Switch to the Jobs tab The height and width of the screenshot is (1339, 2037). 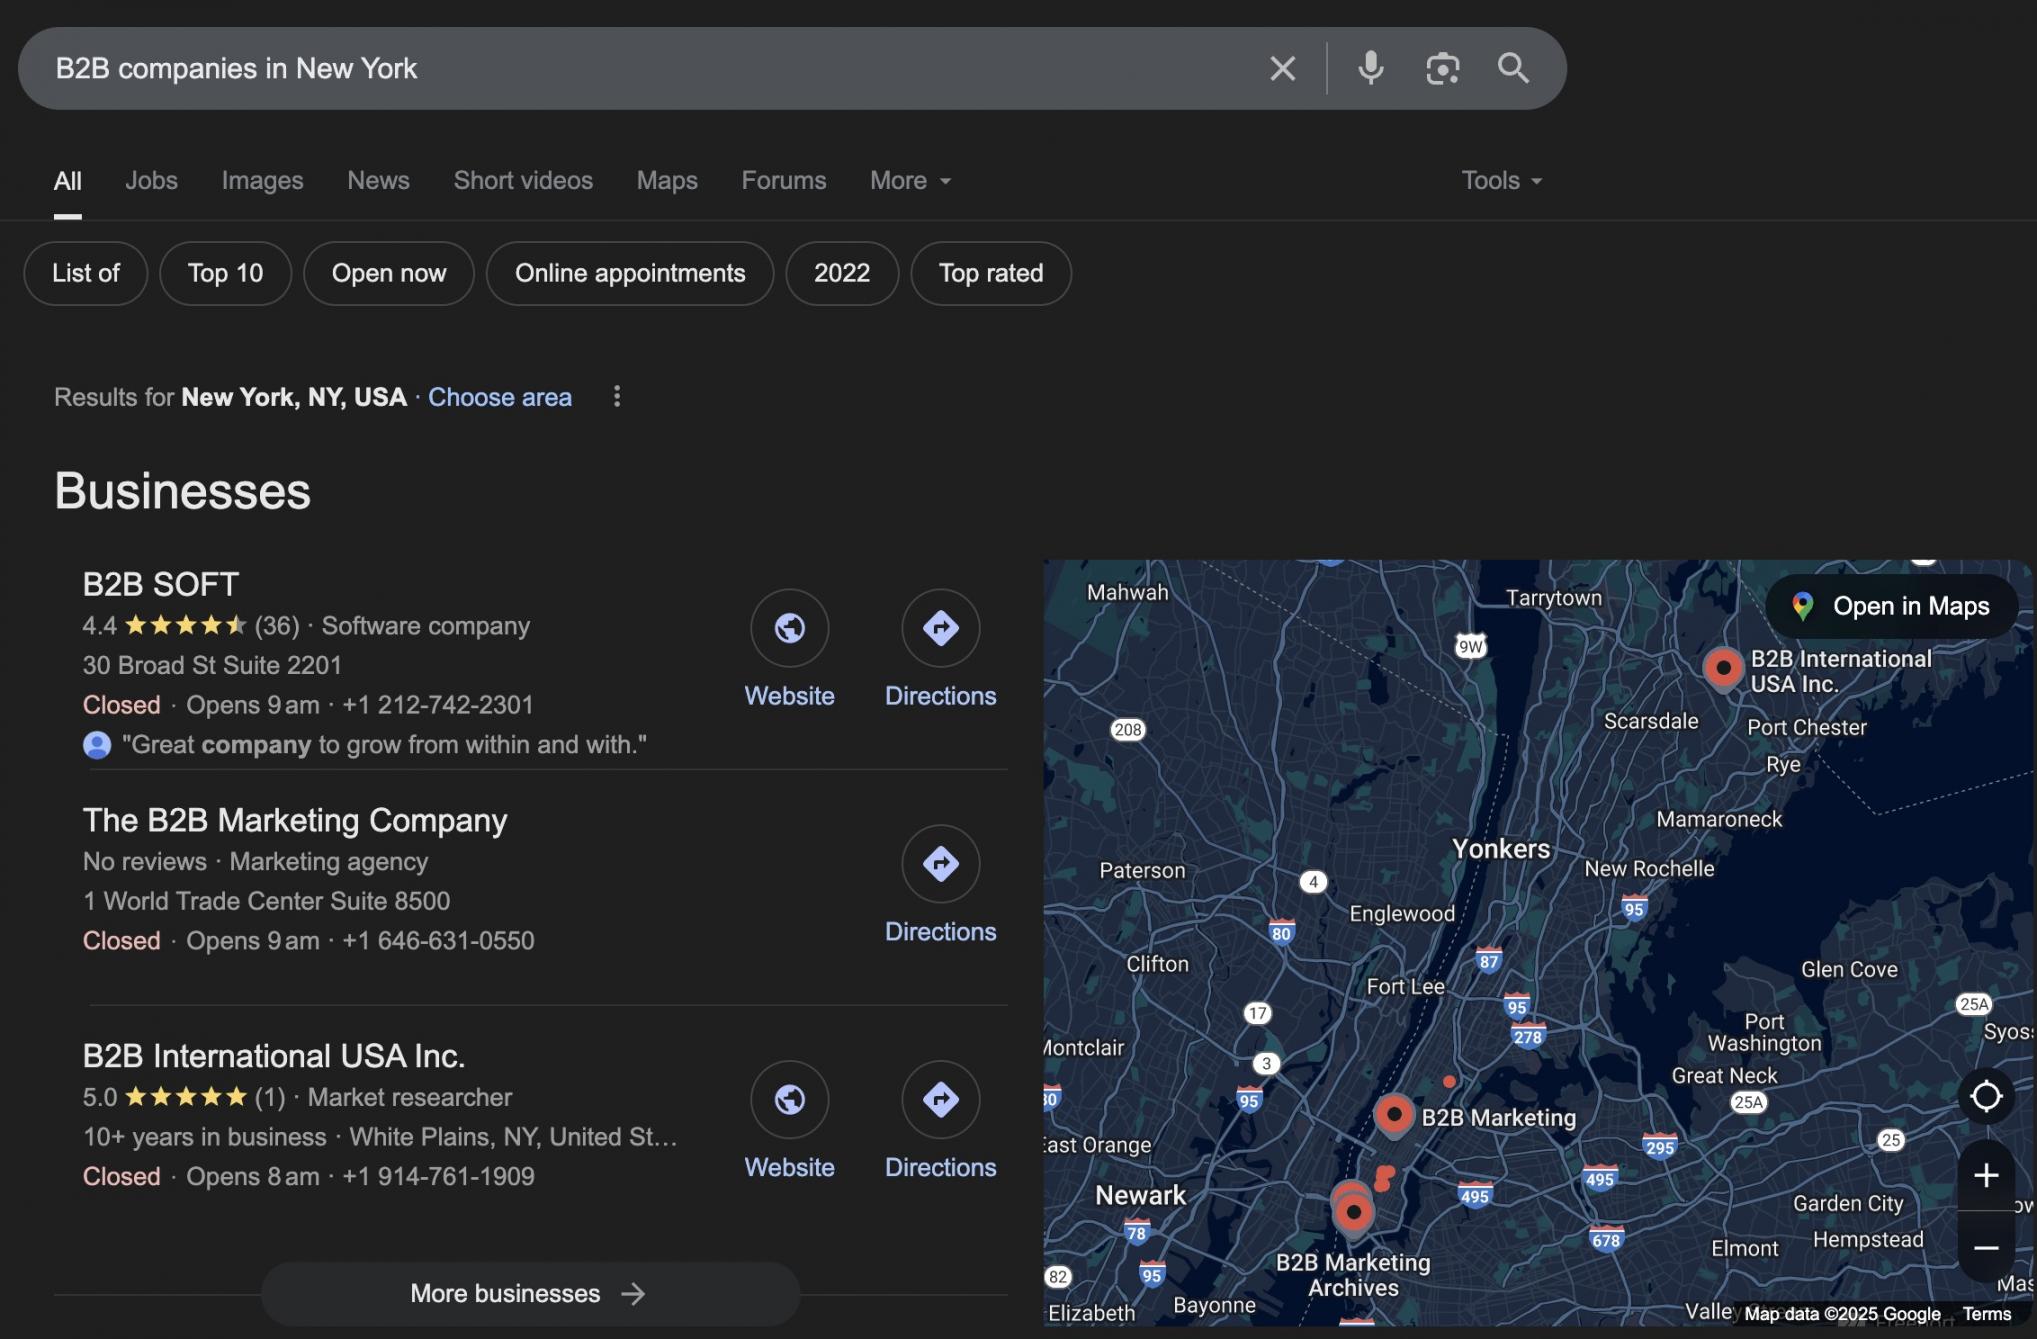click(151, 181)
